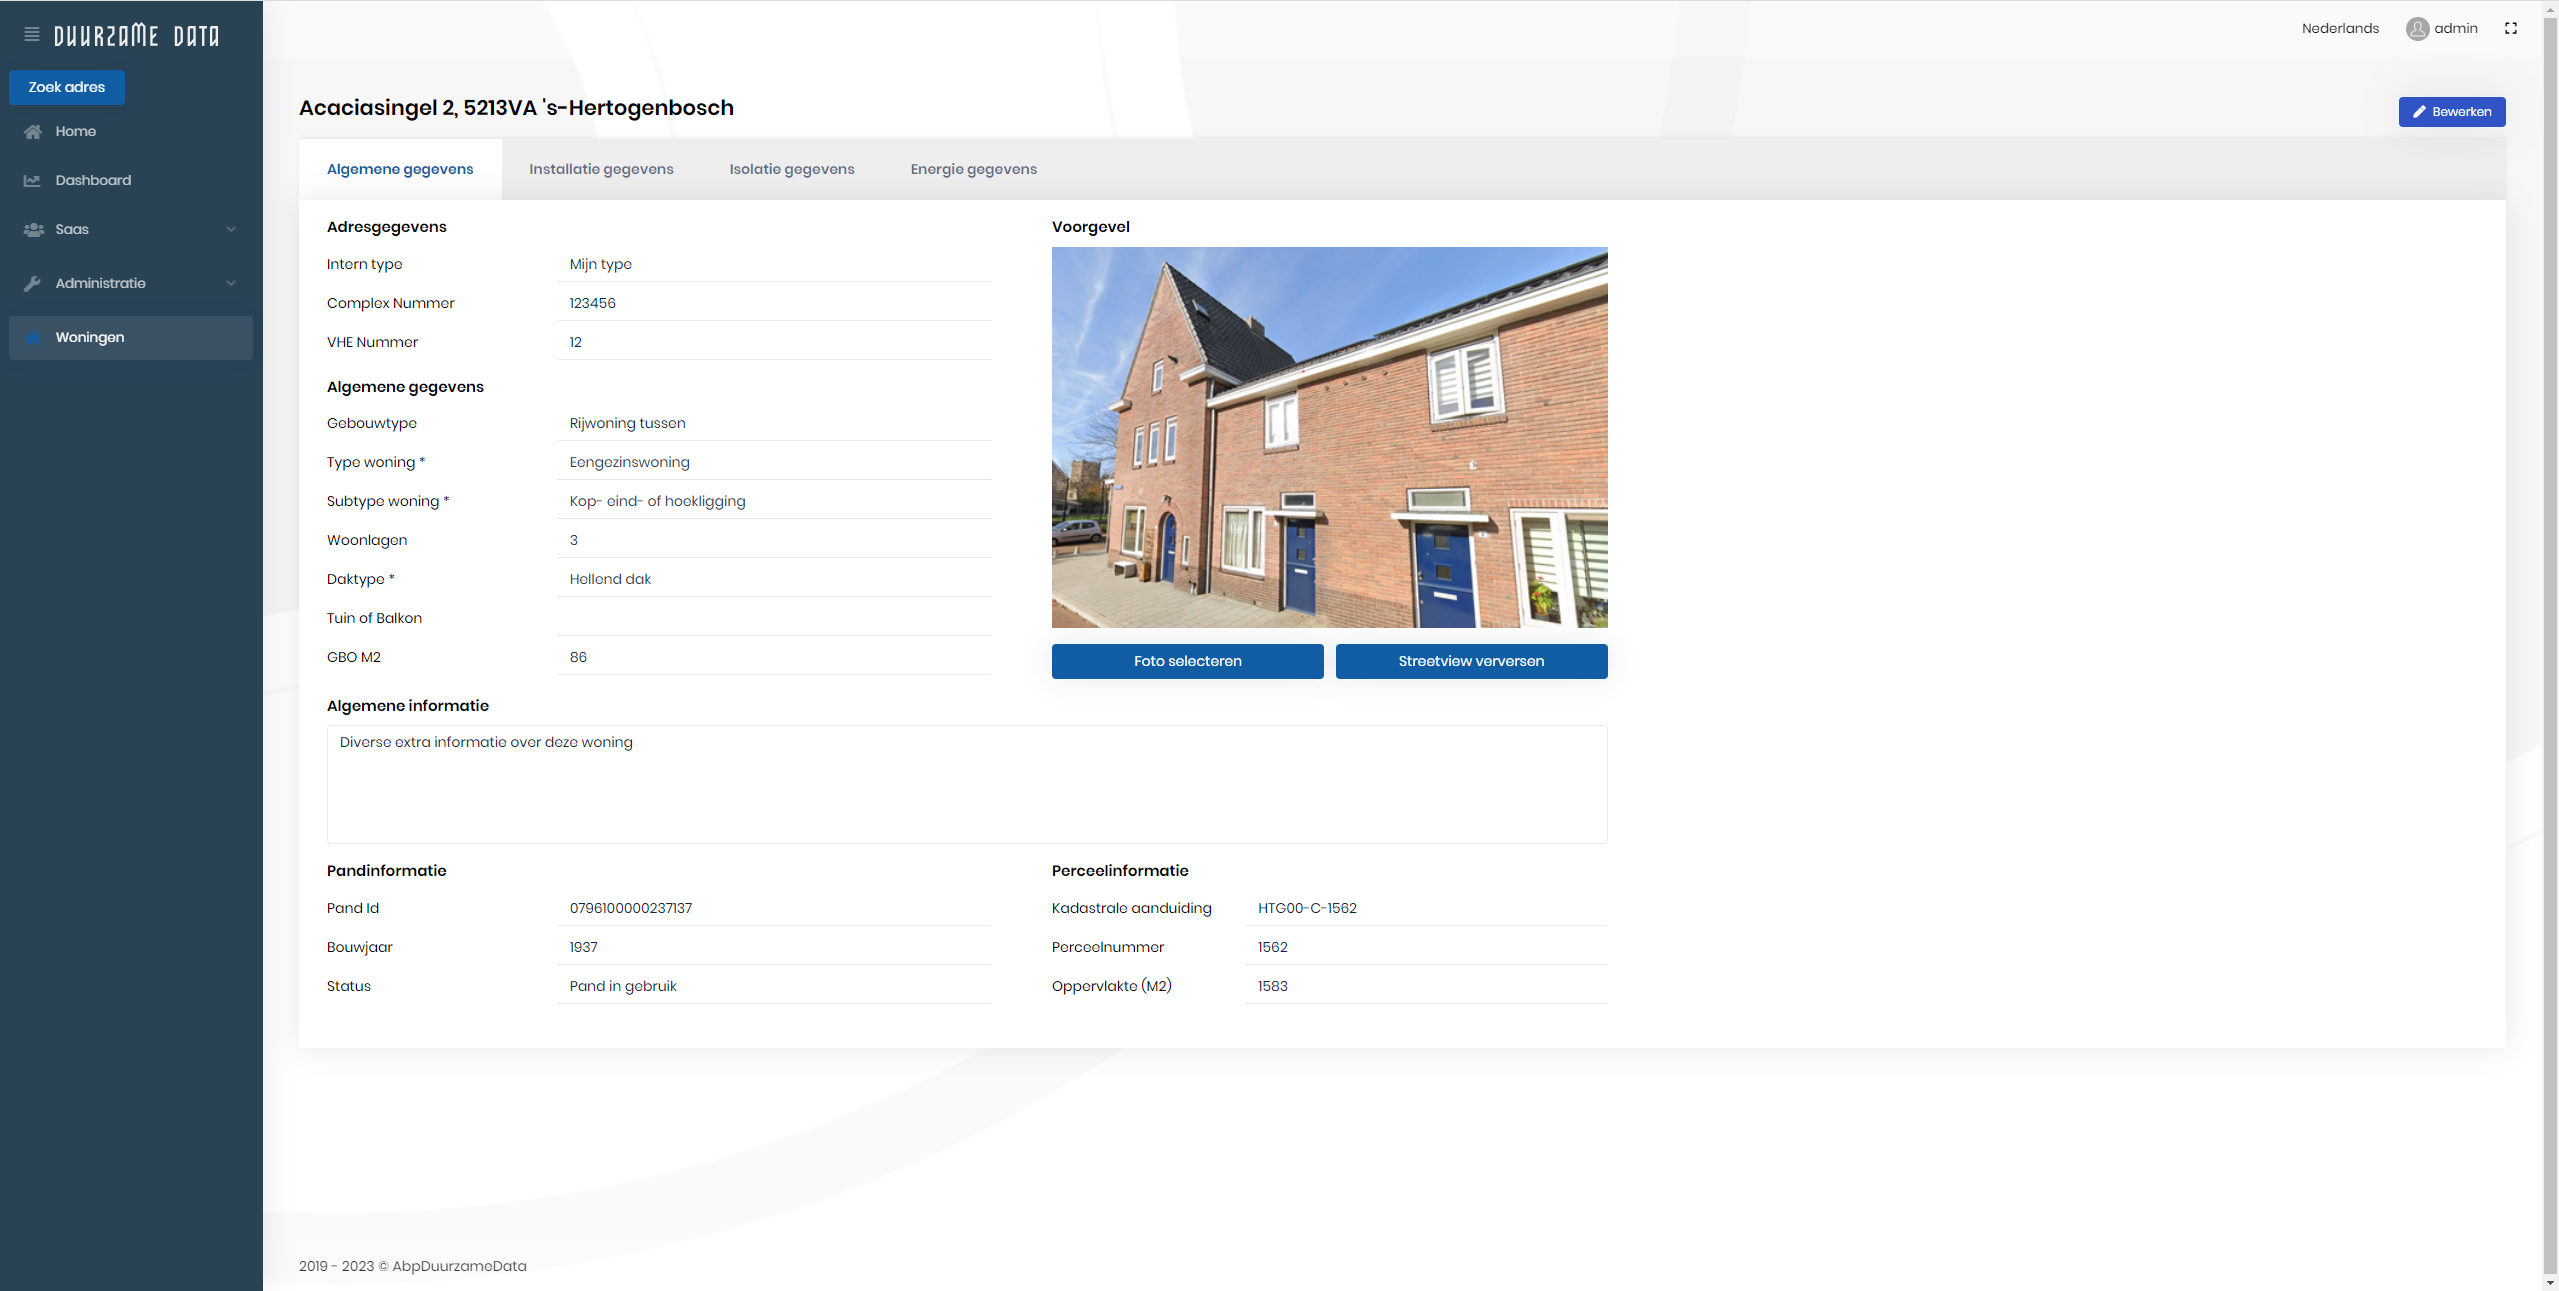Viewport: 2559px width, 1291px height.
Task: Click the admin user avatar icon
Action: click(2417, 29)
